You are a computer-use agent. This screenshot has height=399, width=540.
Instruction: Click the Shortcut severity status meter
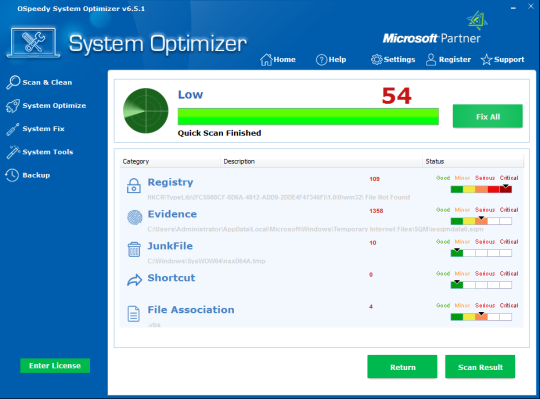(481, 285)
